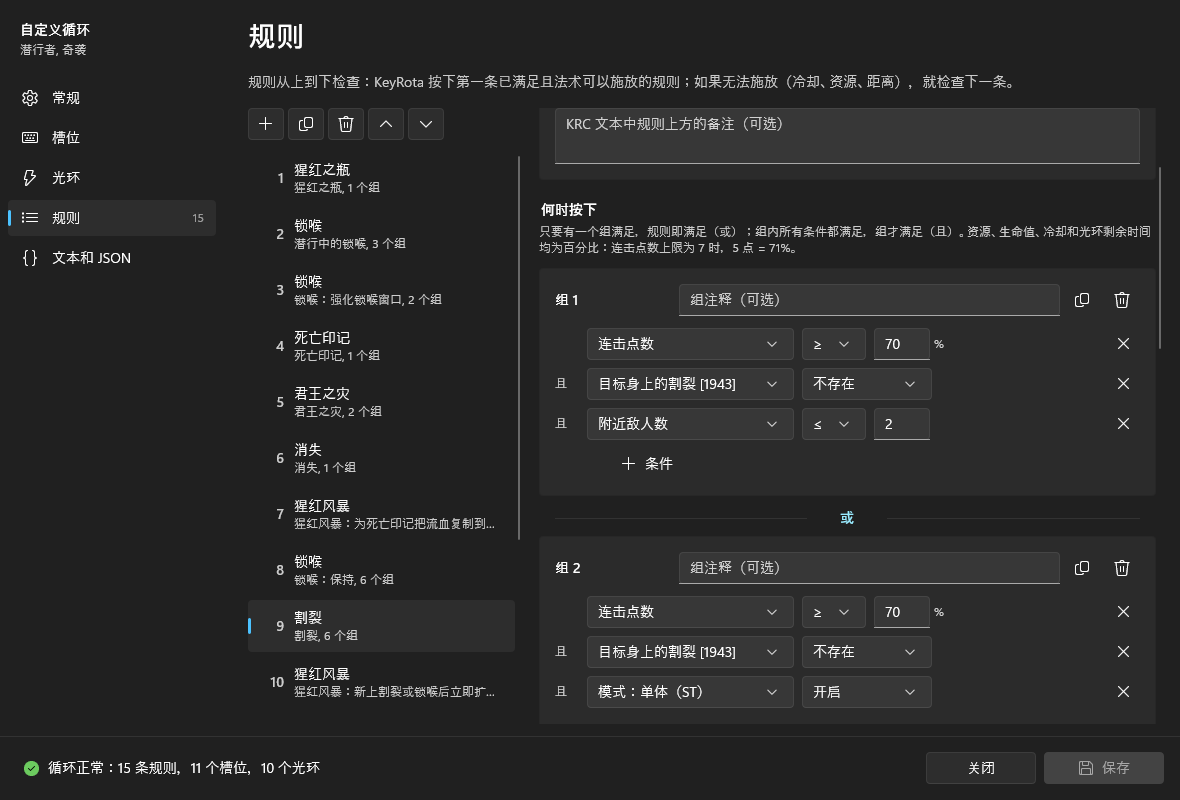Click the 关闭 button

pos(981,768)
